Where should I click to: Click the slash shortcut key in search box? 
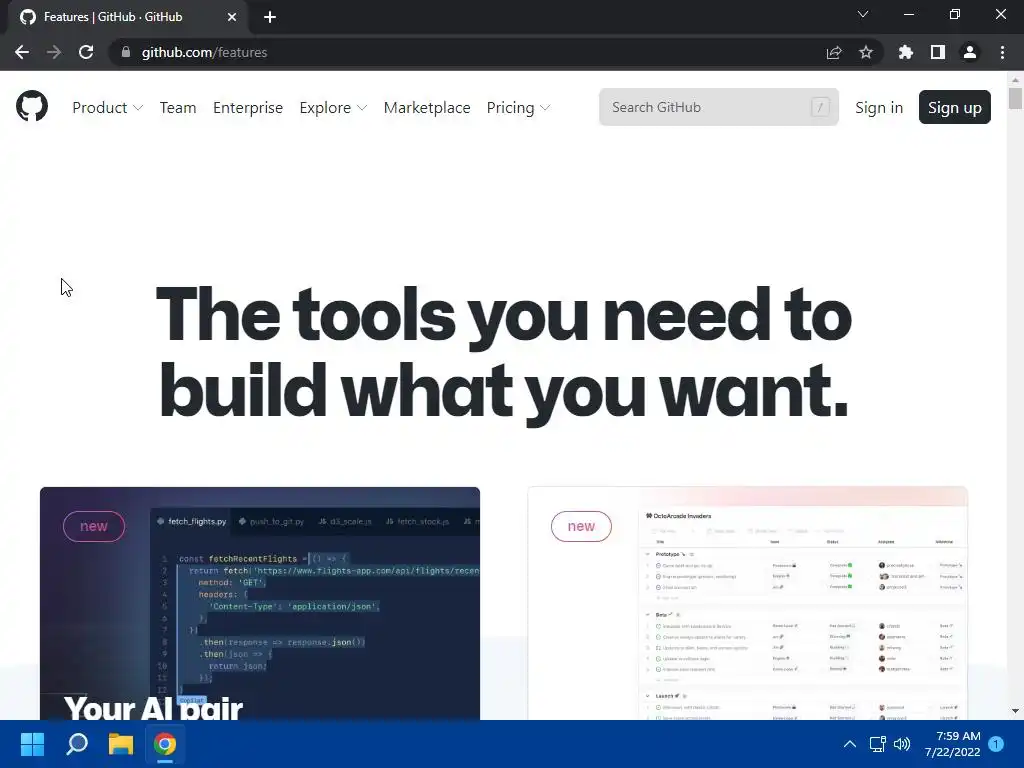[x=820, y=107]
